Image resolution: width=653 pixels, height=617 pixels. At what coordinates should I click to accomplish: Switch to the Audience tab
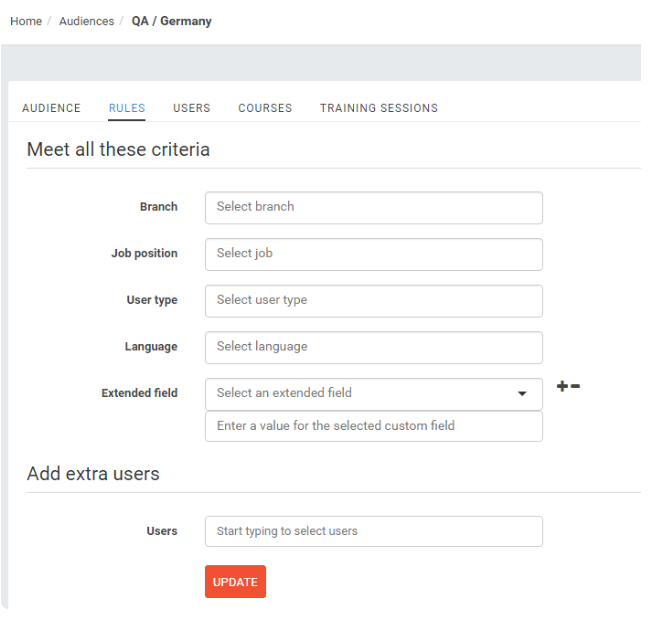51,108
